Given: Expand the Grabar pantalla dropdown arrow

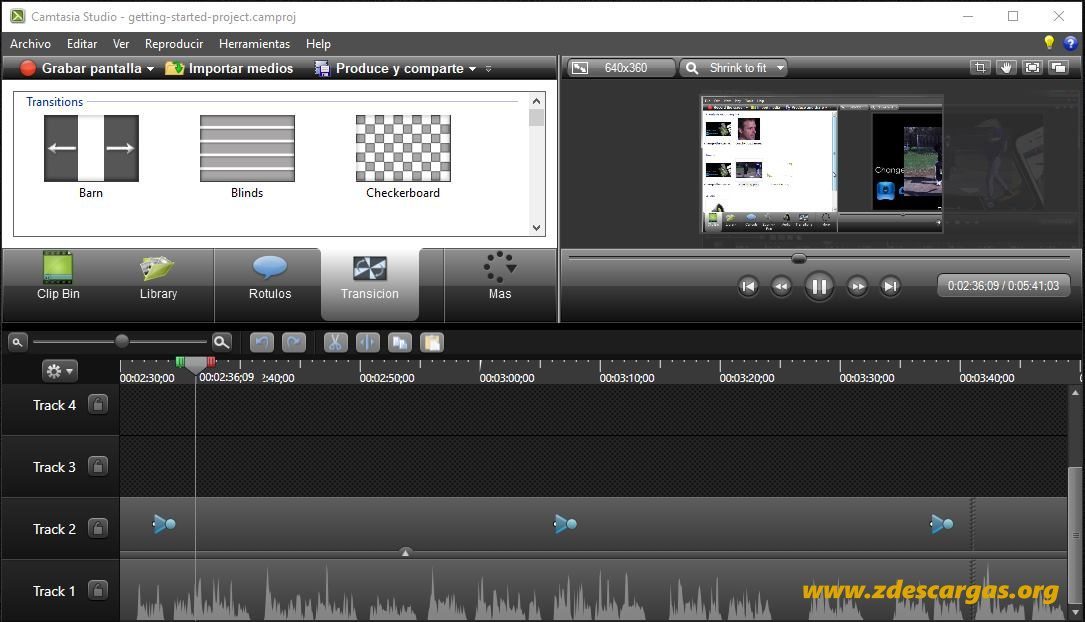Looking at the screenshot, I should (x=150, y=69).
